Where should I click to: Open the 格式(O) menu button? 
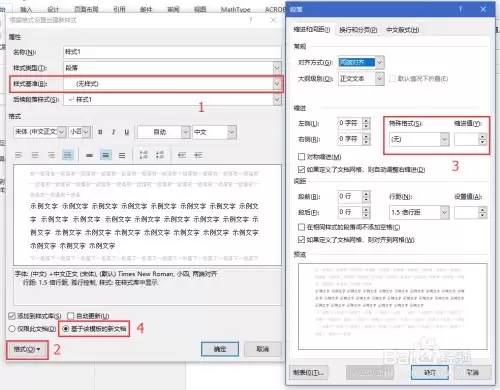[27, 349]
